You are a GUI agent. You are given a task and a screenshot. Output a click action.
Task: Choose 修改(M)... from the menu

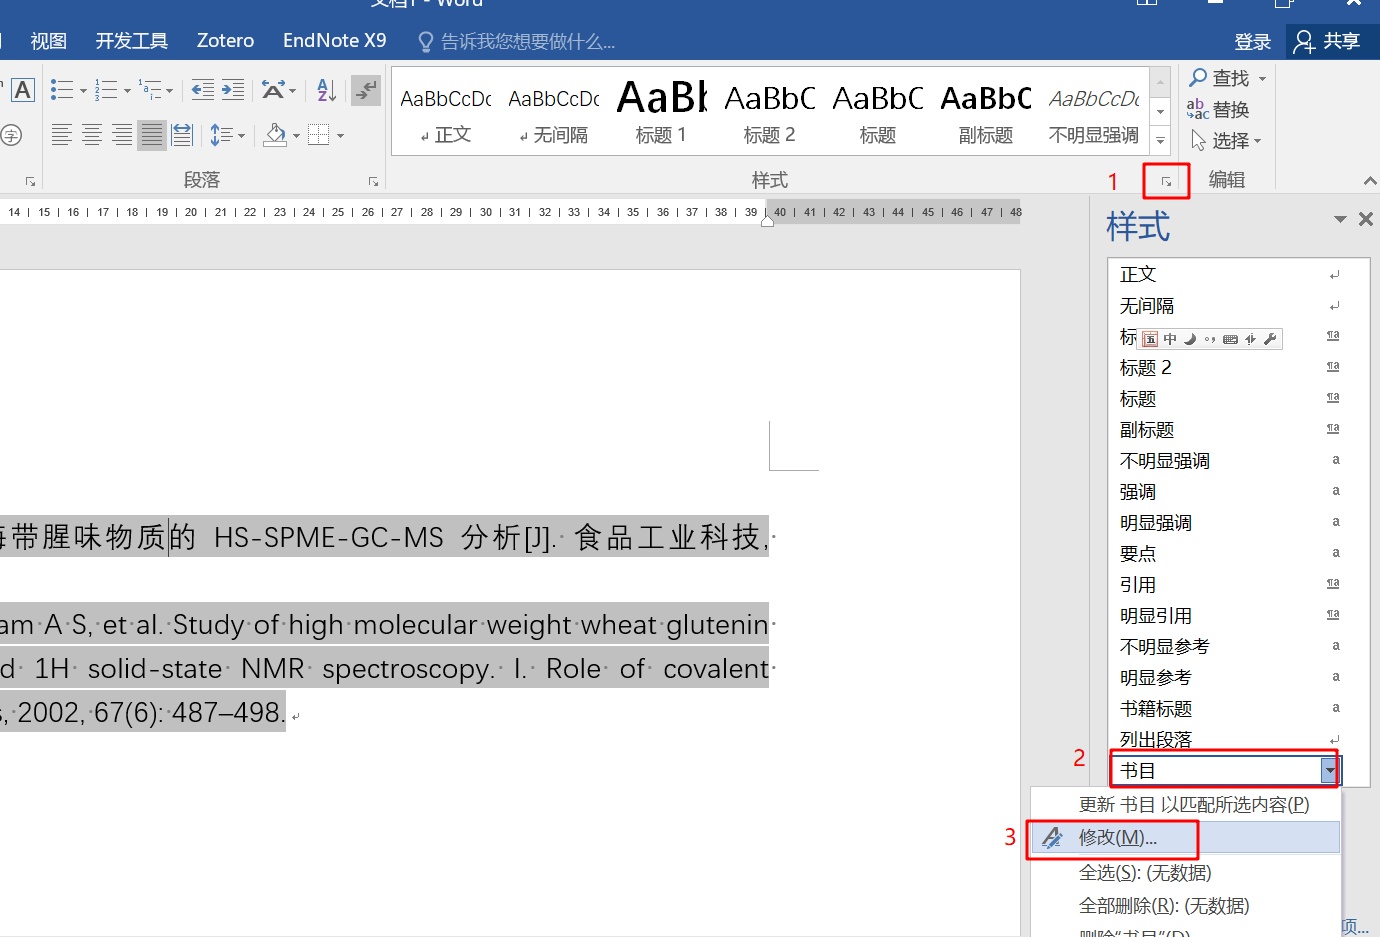point(1186,837)
